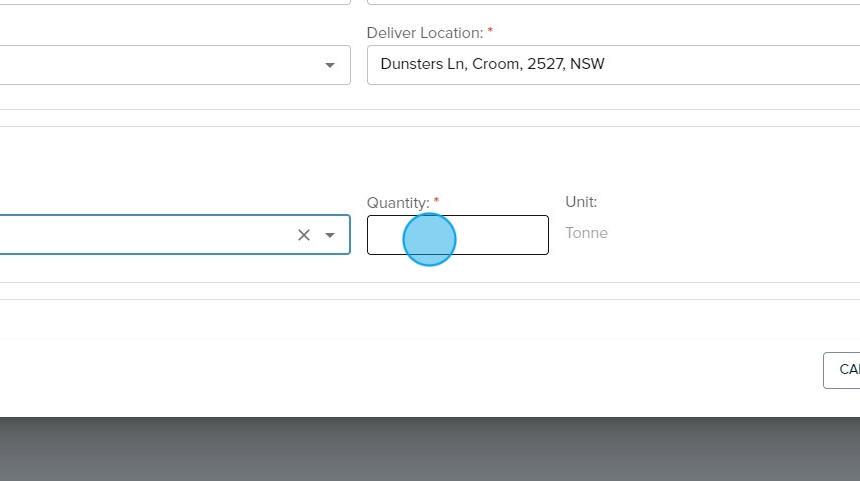
Task: Expand the dropdown arrow beside the X icon
Action: tap(330, 235)
